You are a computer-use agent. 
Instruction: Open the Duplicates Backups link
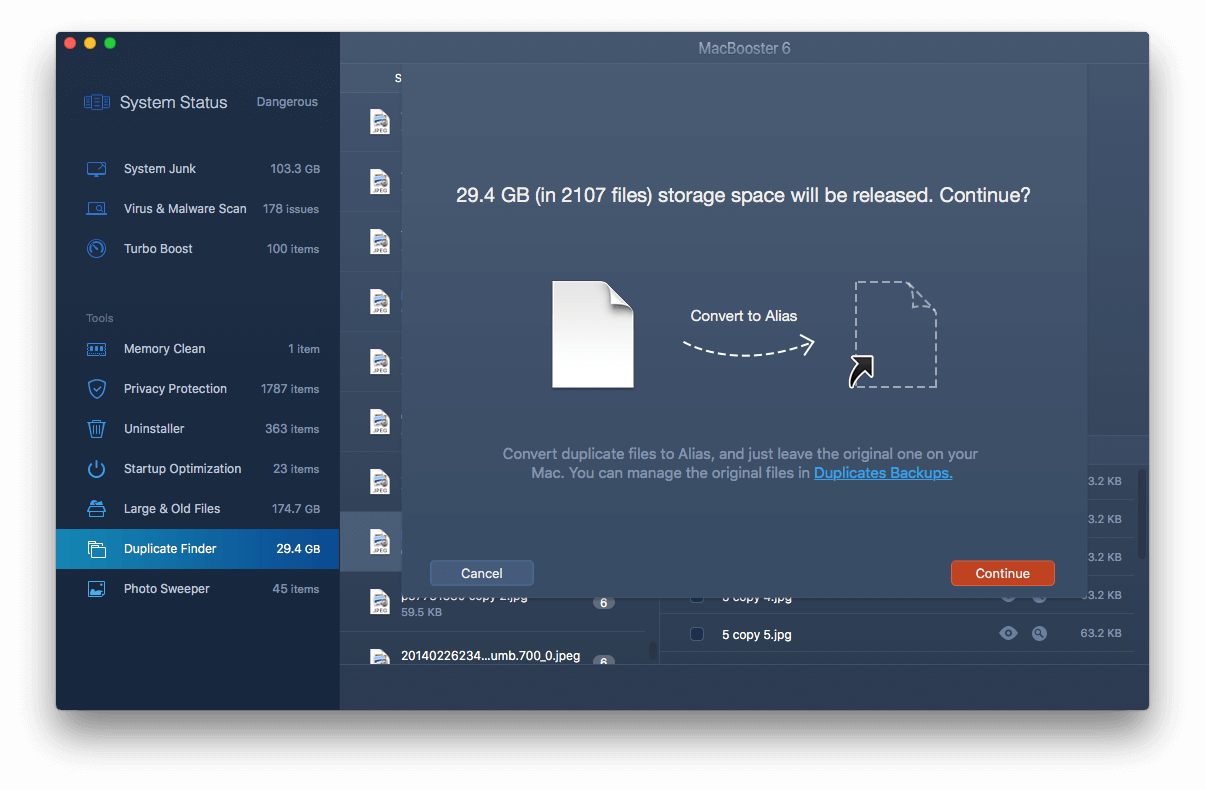pyautogui.click(x=882, y=473)
